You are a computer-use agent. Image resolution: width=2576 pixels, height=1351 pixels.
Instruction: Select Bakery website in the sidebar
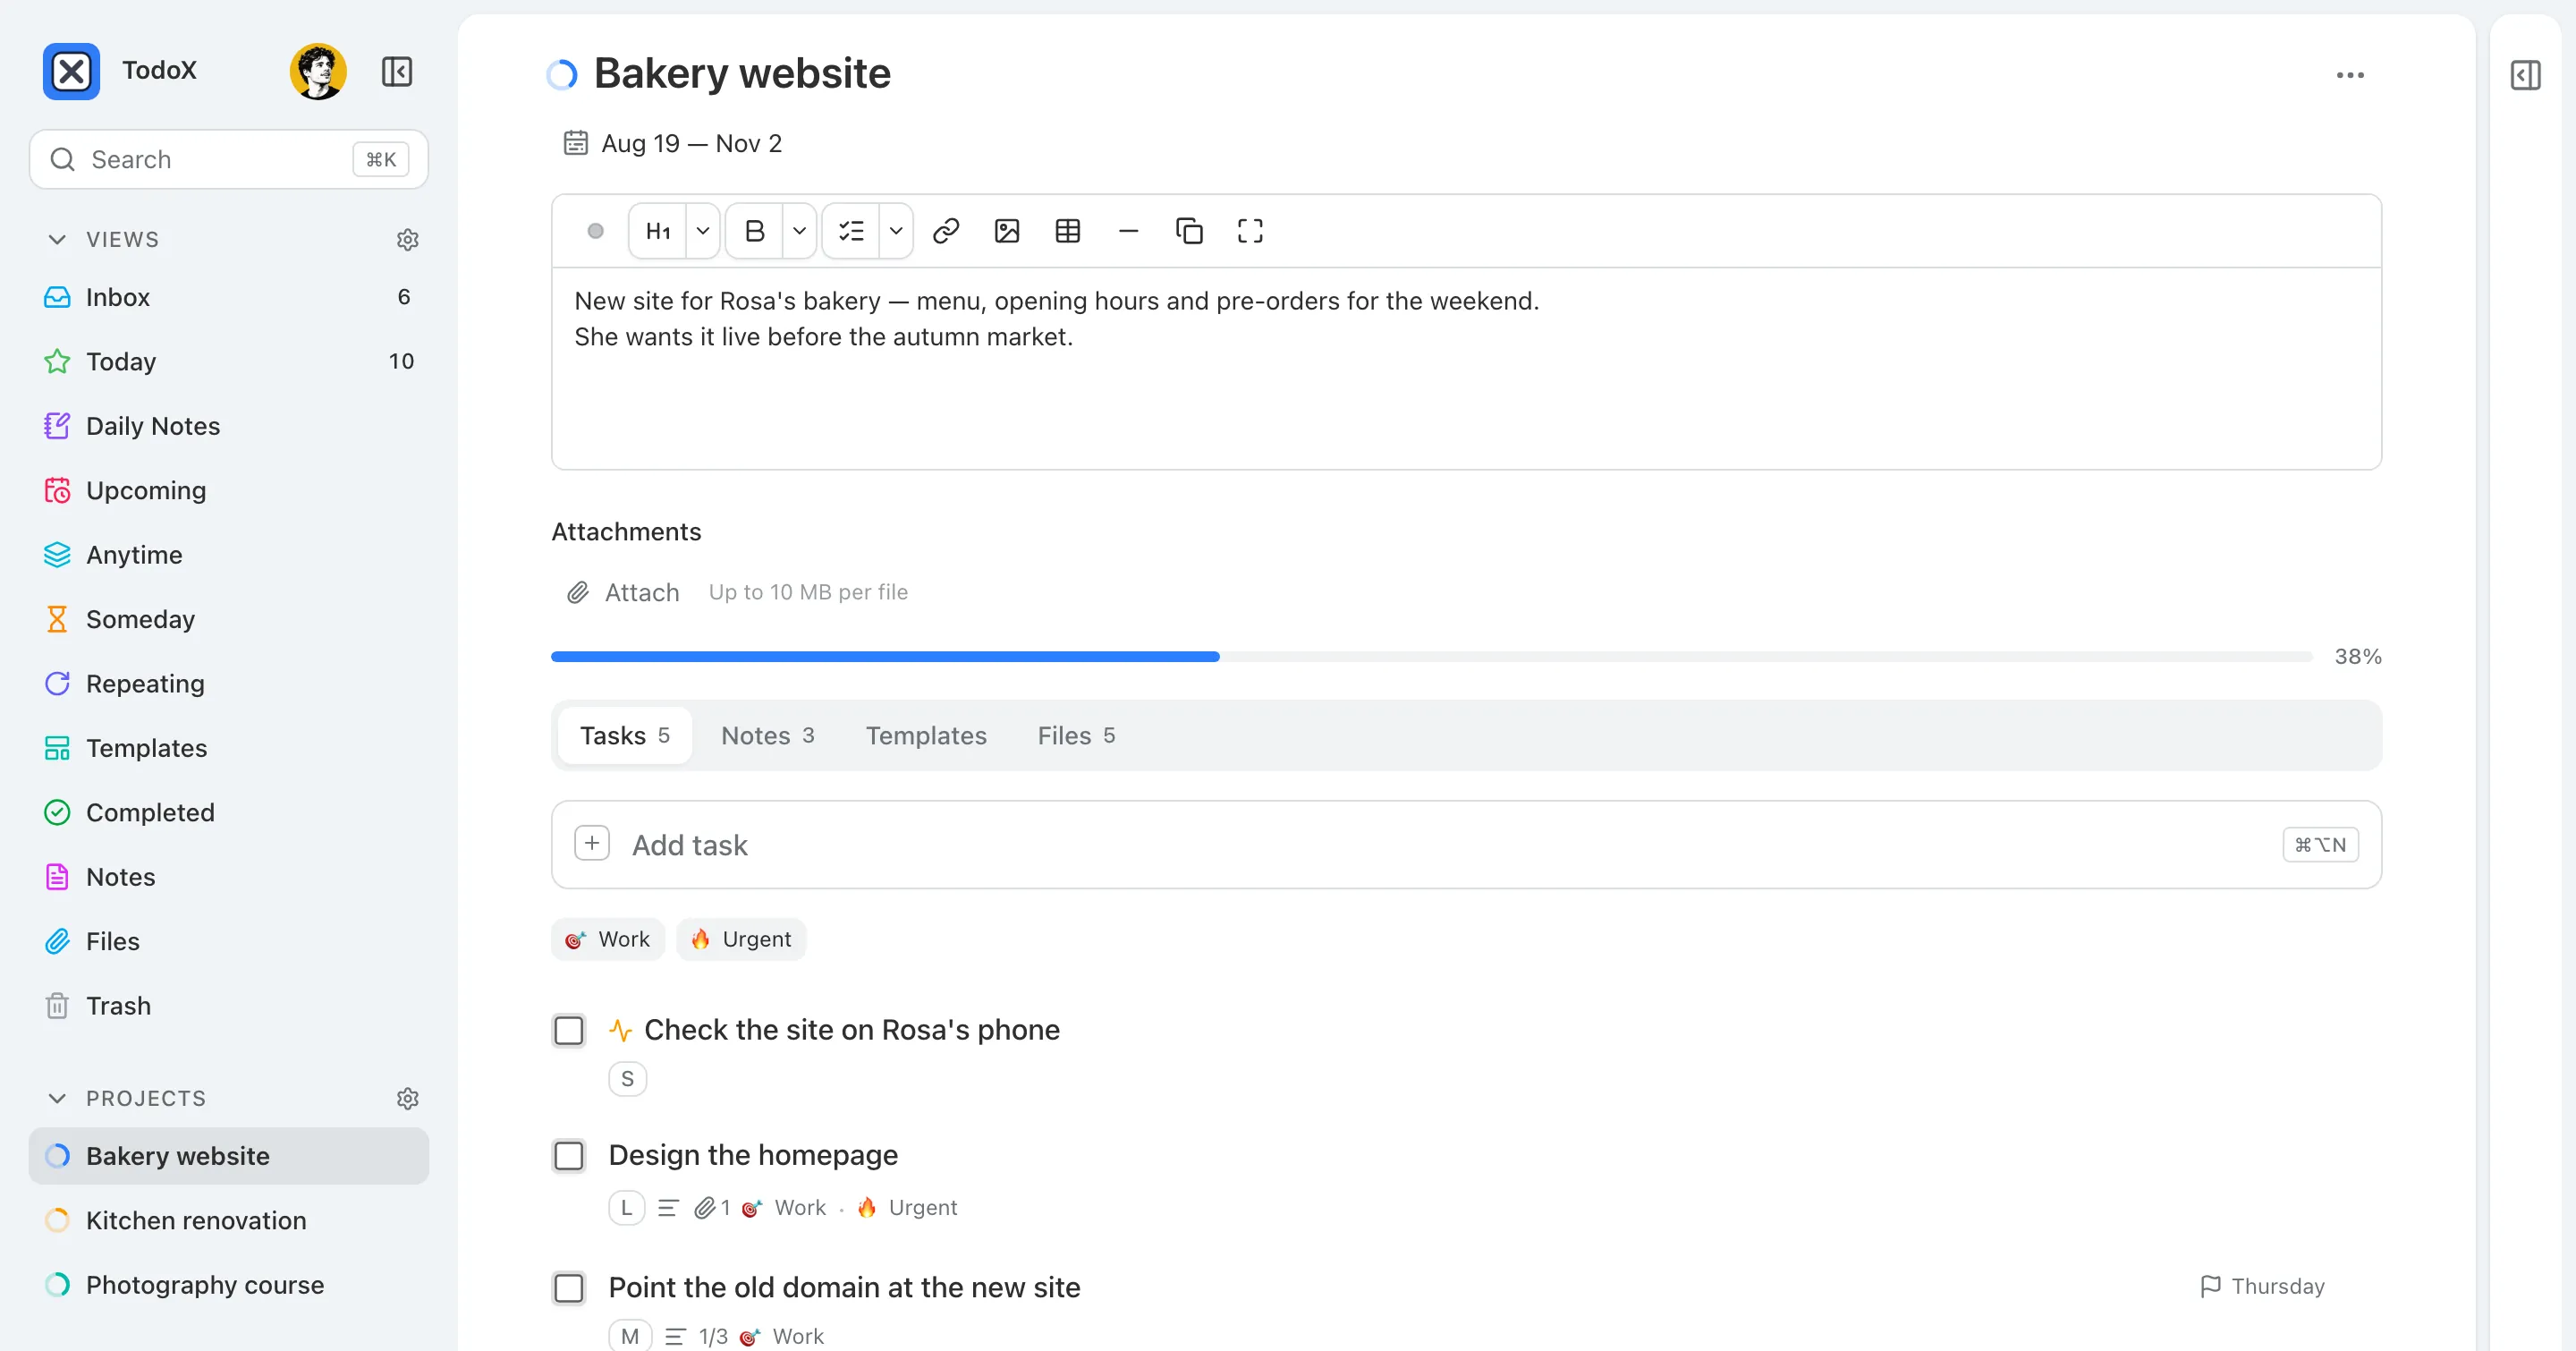[x=229, y=1156]
